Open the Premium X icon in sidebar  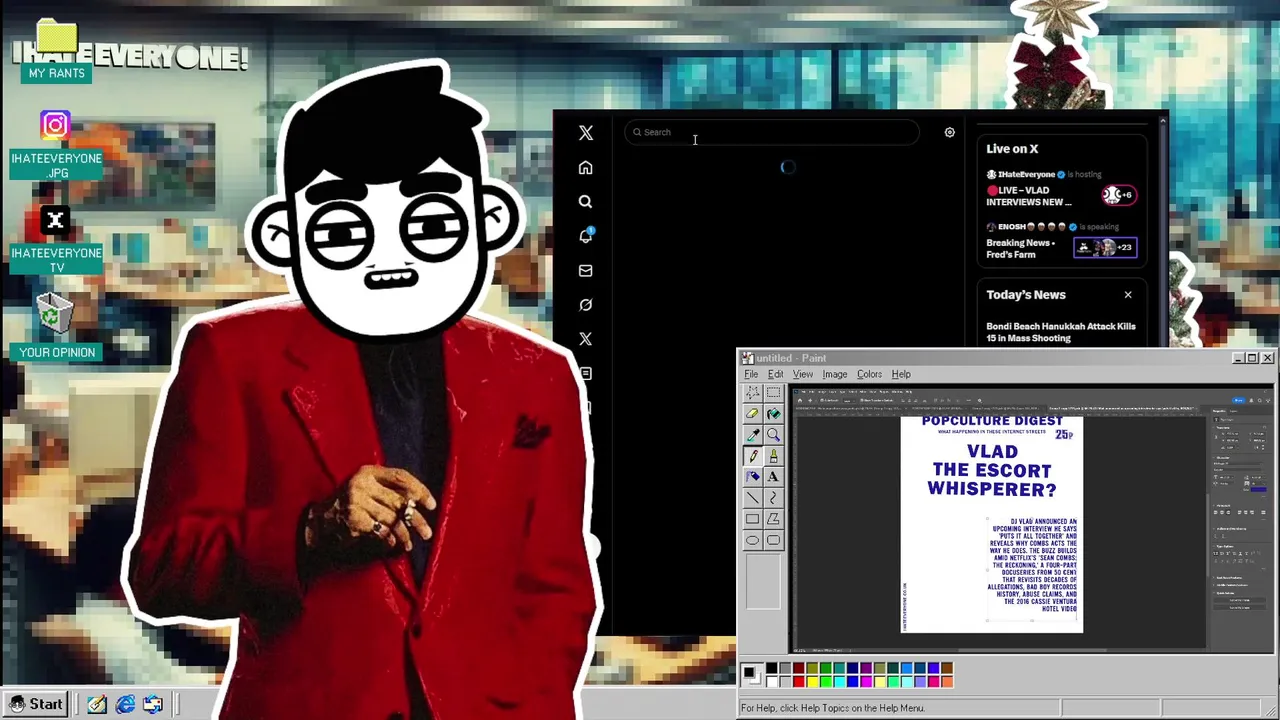coord(586,339)
